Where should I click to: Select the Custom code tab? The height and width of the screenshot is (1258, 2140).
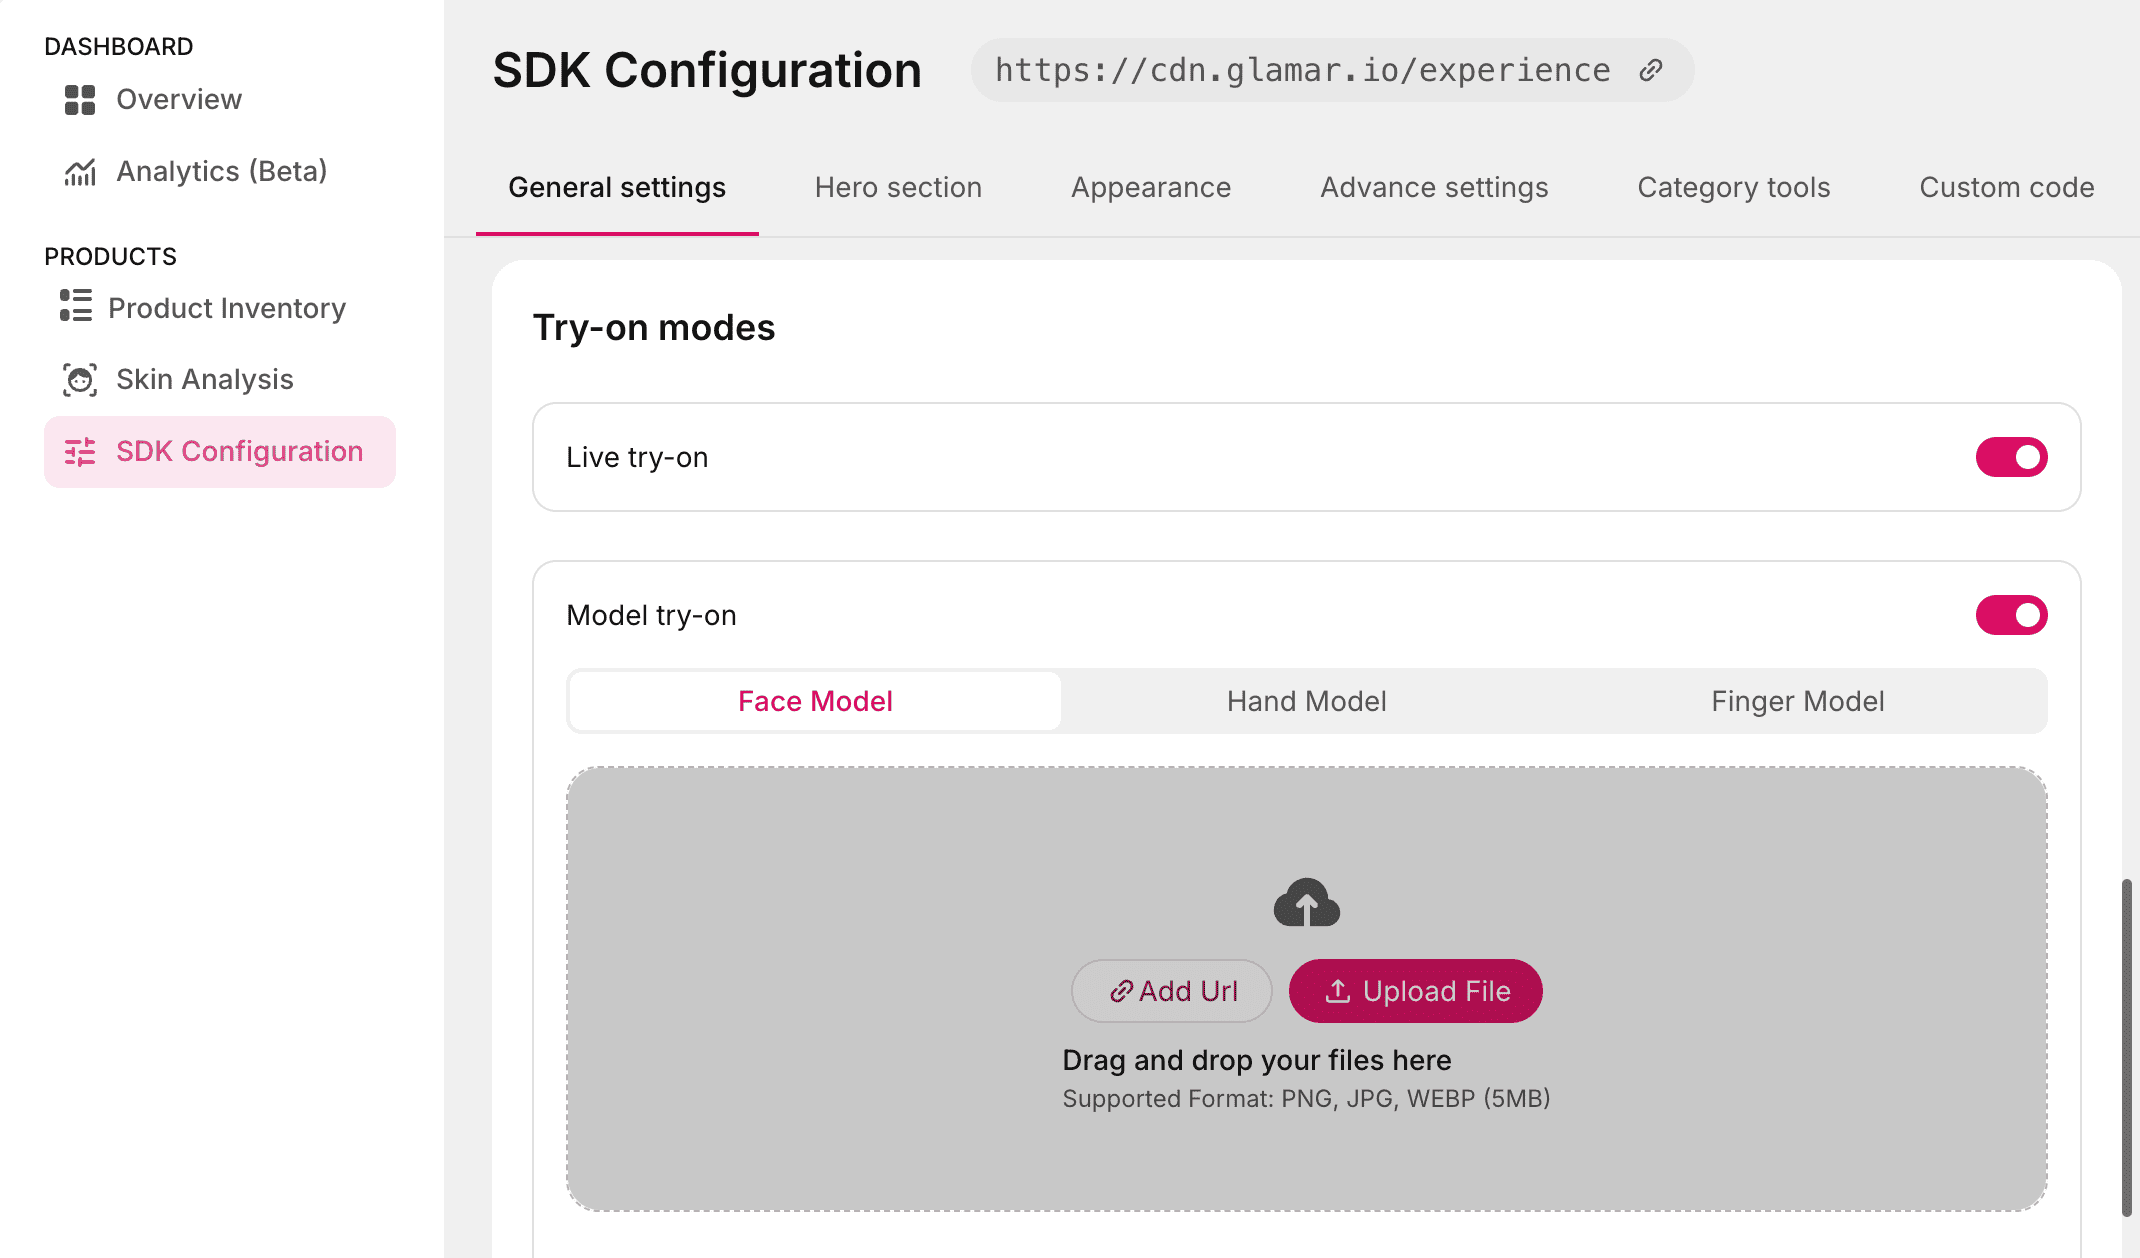(2006, 188)
